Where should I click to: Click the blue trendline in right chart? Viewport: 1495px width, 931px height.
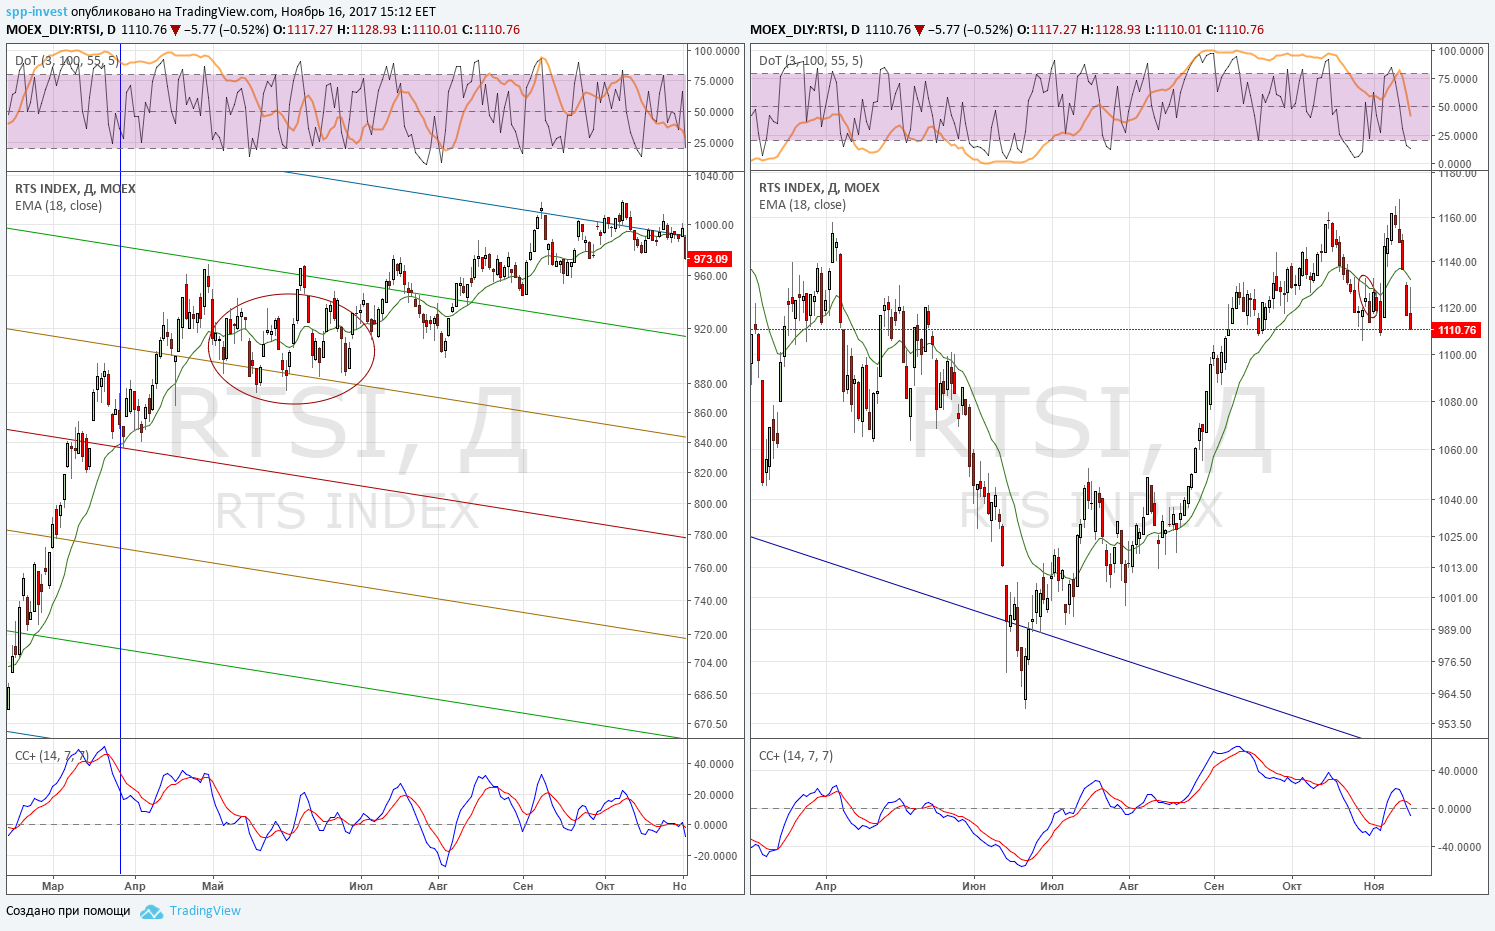click(x=1055, y=637)
